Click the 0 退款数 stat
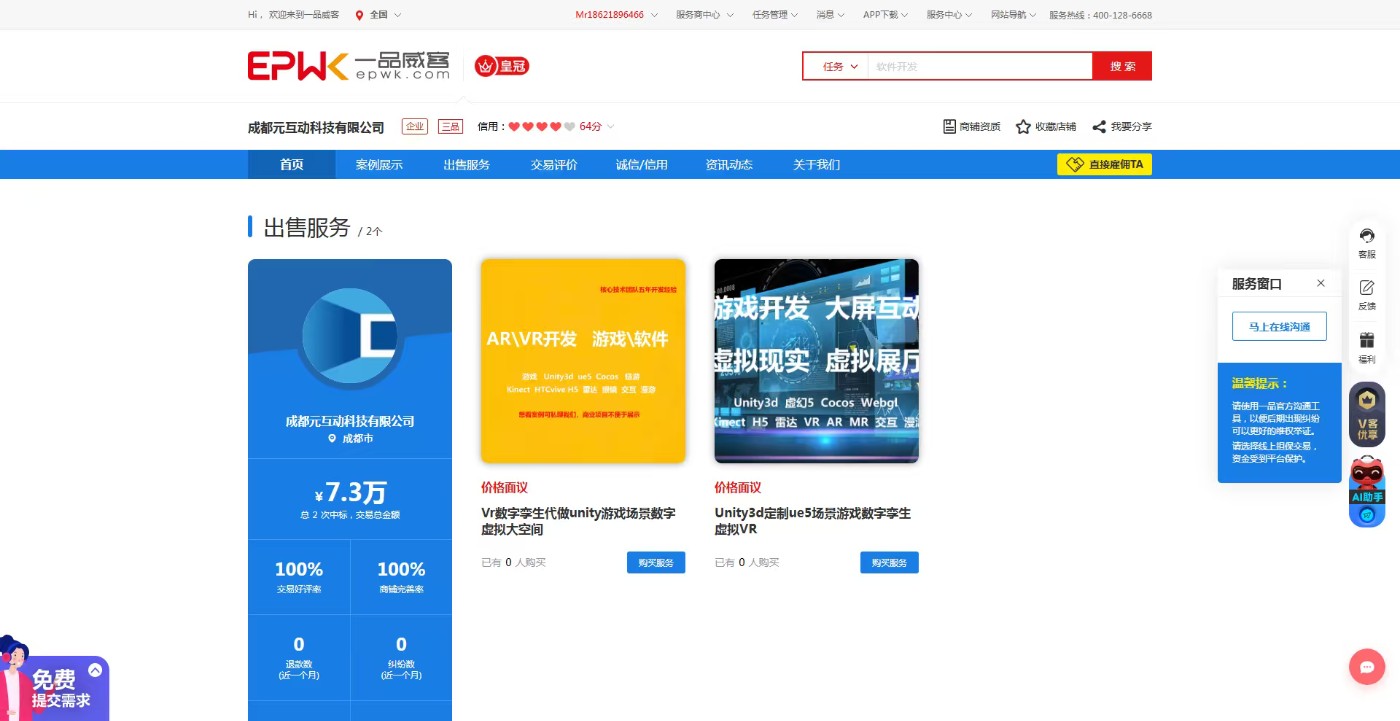Image resolution: width=1400 pixels, height=721 pixels. 299,657
